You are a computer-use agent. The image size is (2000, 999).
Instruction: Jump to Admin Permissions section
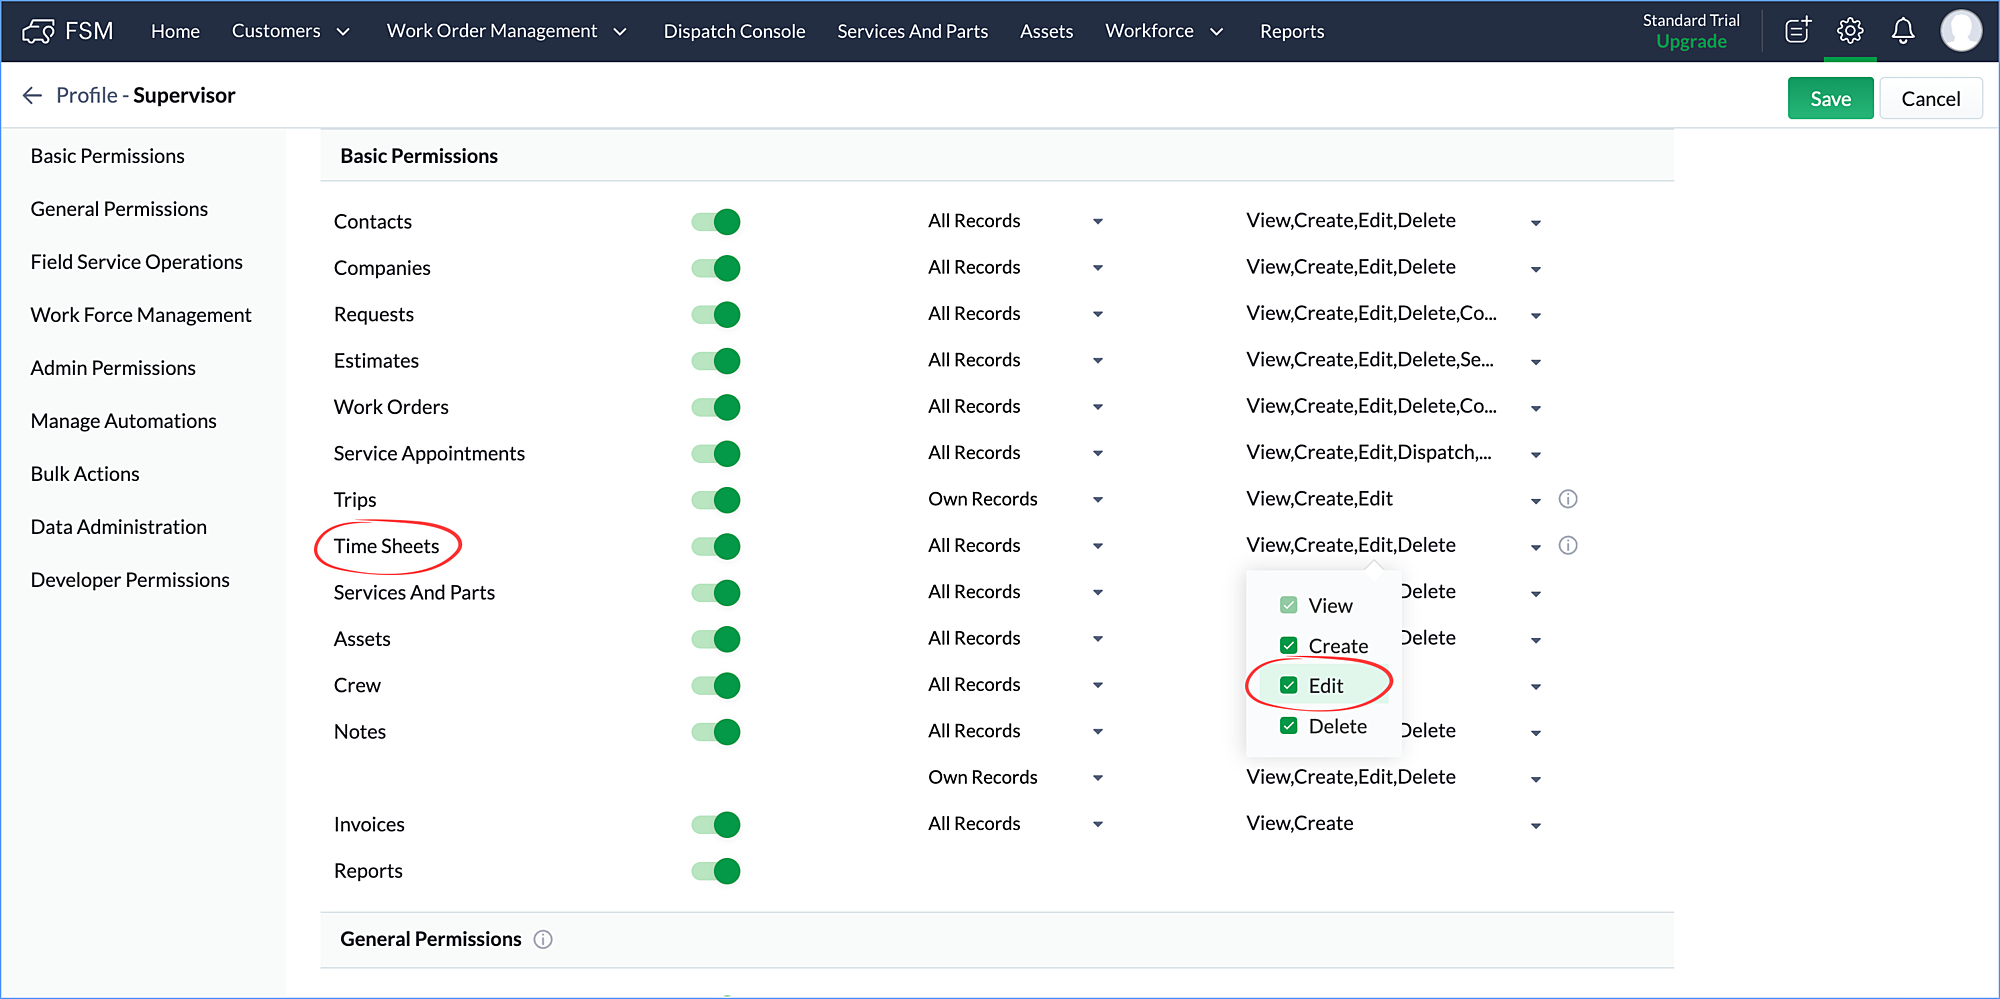(x=113, y=368)
